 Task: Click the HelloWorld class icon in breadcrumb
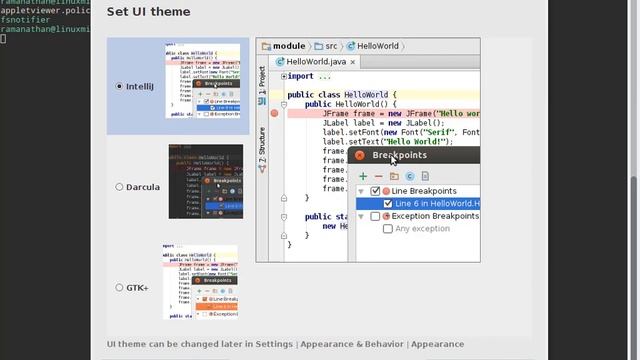[351, 46]
